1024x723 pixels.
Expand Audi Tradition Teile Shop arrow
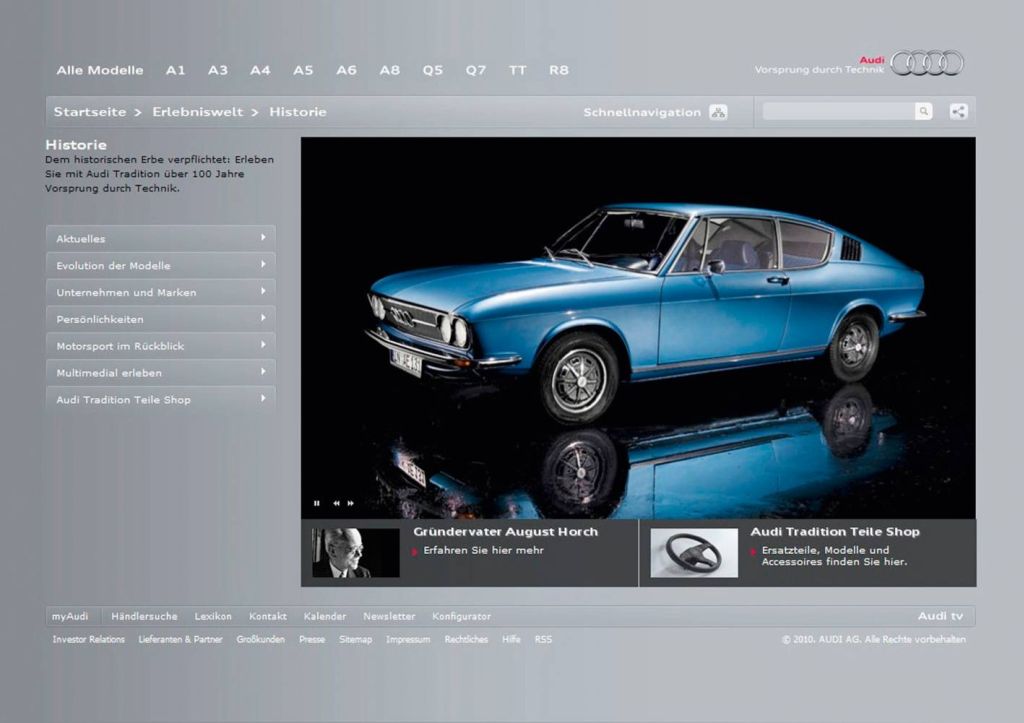pos(263,398)
